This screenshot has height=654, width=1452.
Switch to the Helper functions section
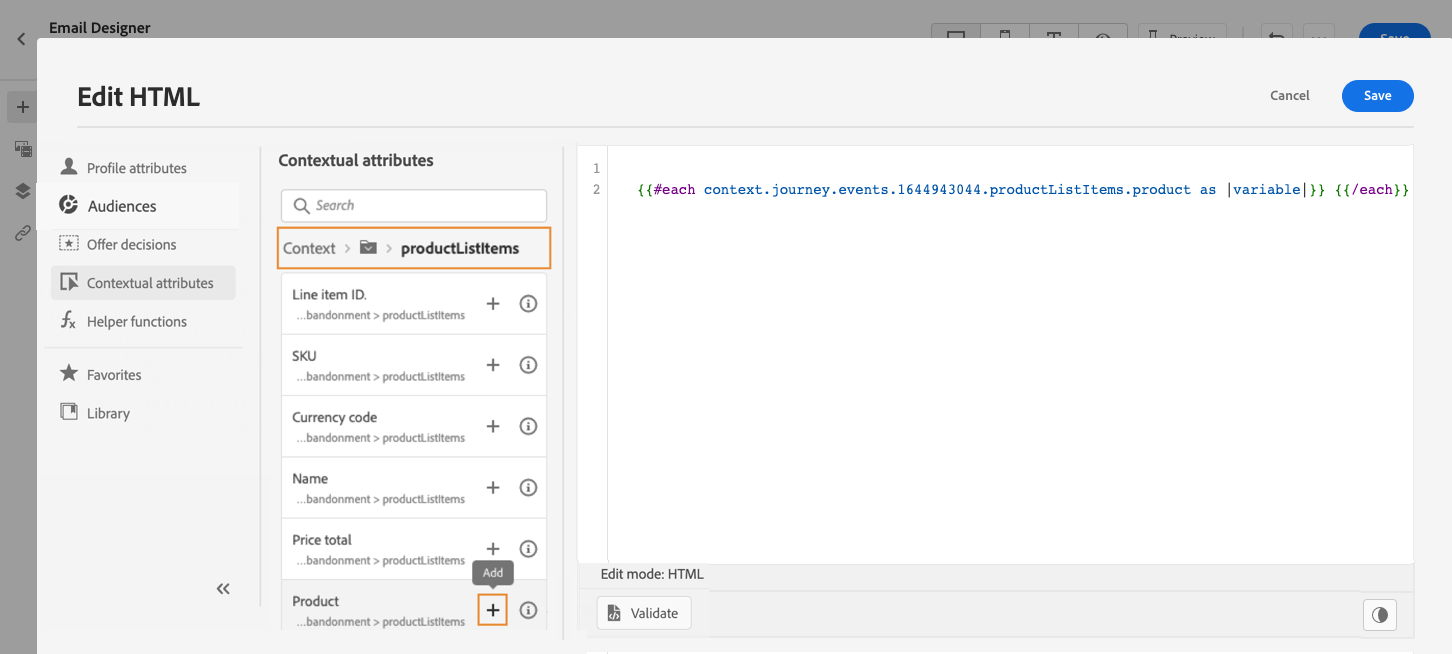click(136, 321)
